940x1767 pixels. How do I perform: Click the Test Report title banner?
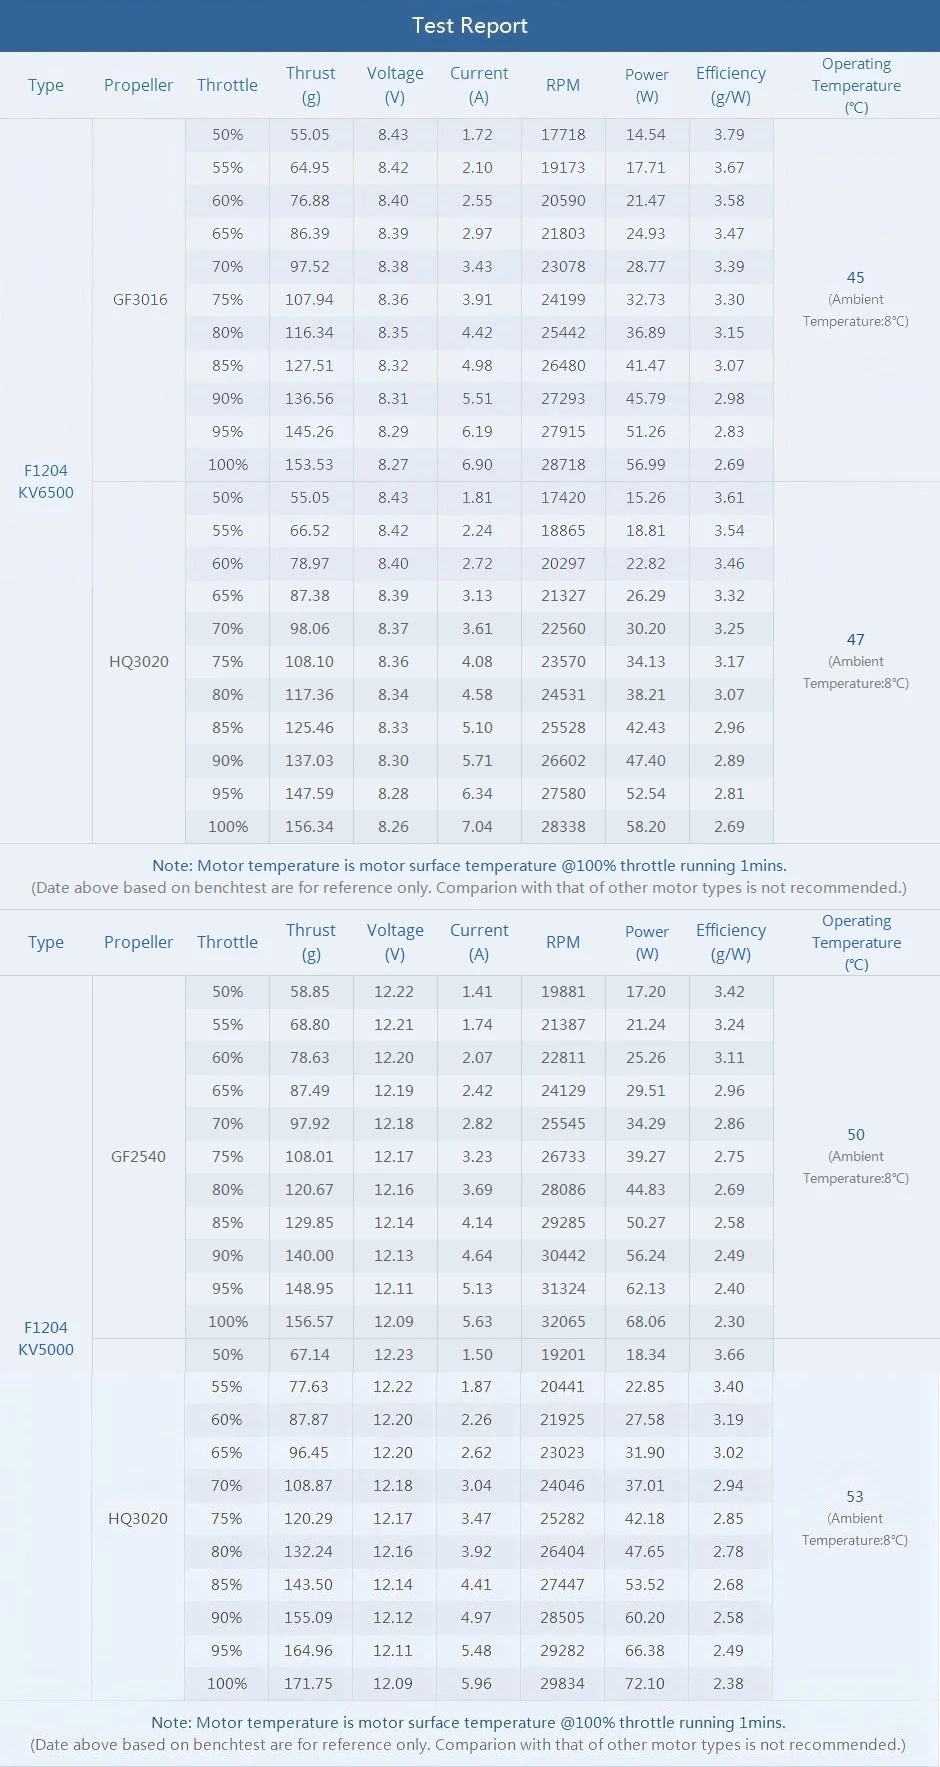coord(469,26)
